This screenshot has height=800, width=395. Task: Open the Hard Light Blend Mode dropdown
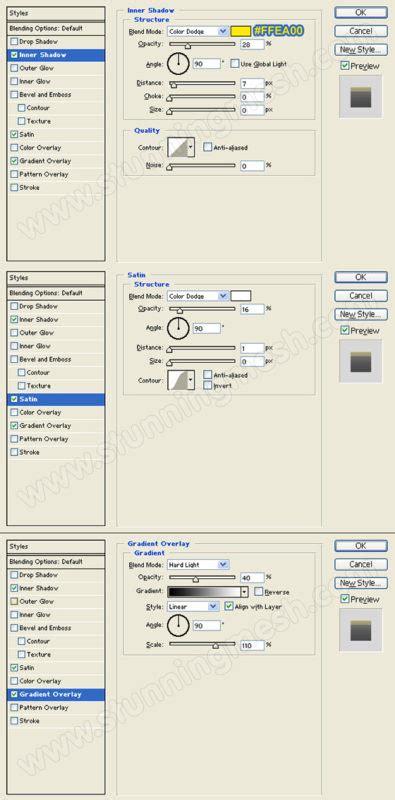(198, 565)
